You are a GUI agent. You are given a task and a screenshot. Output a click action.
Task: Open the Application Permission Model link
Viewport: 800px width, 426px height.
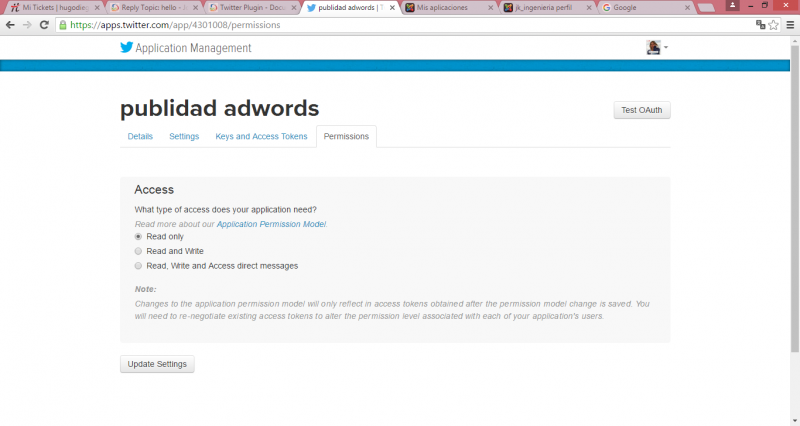271,224
